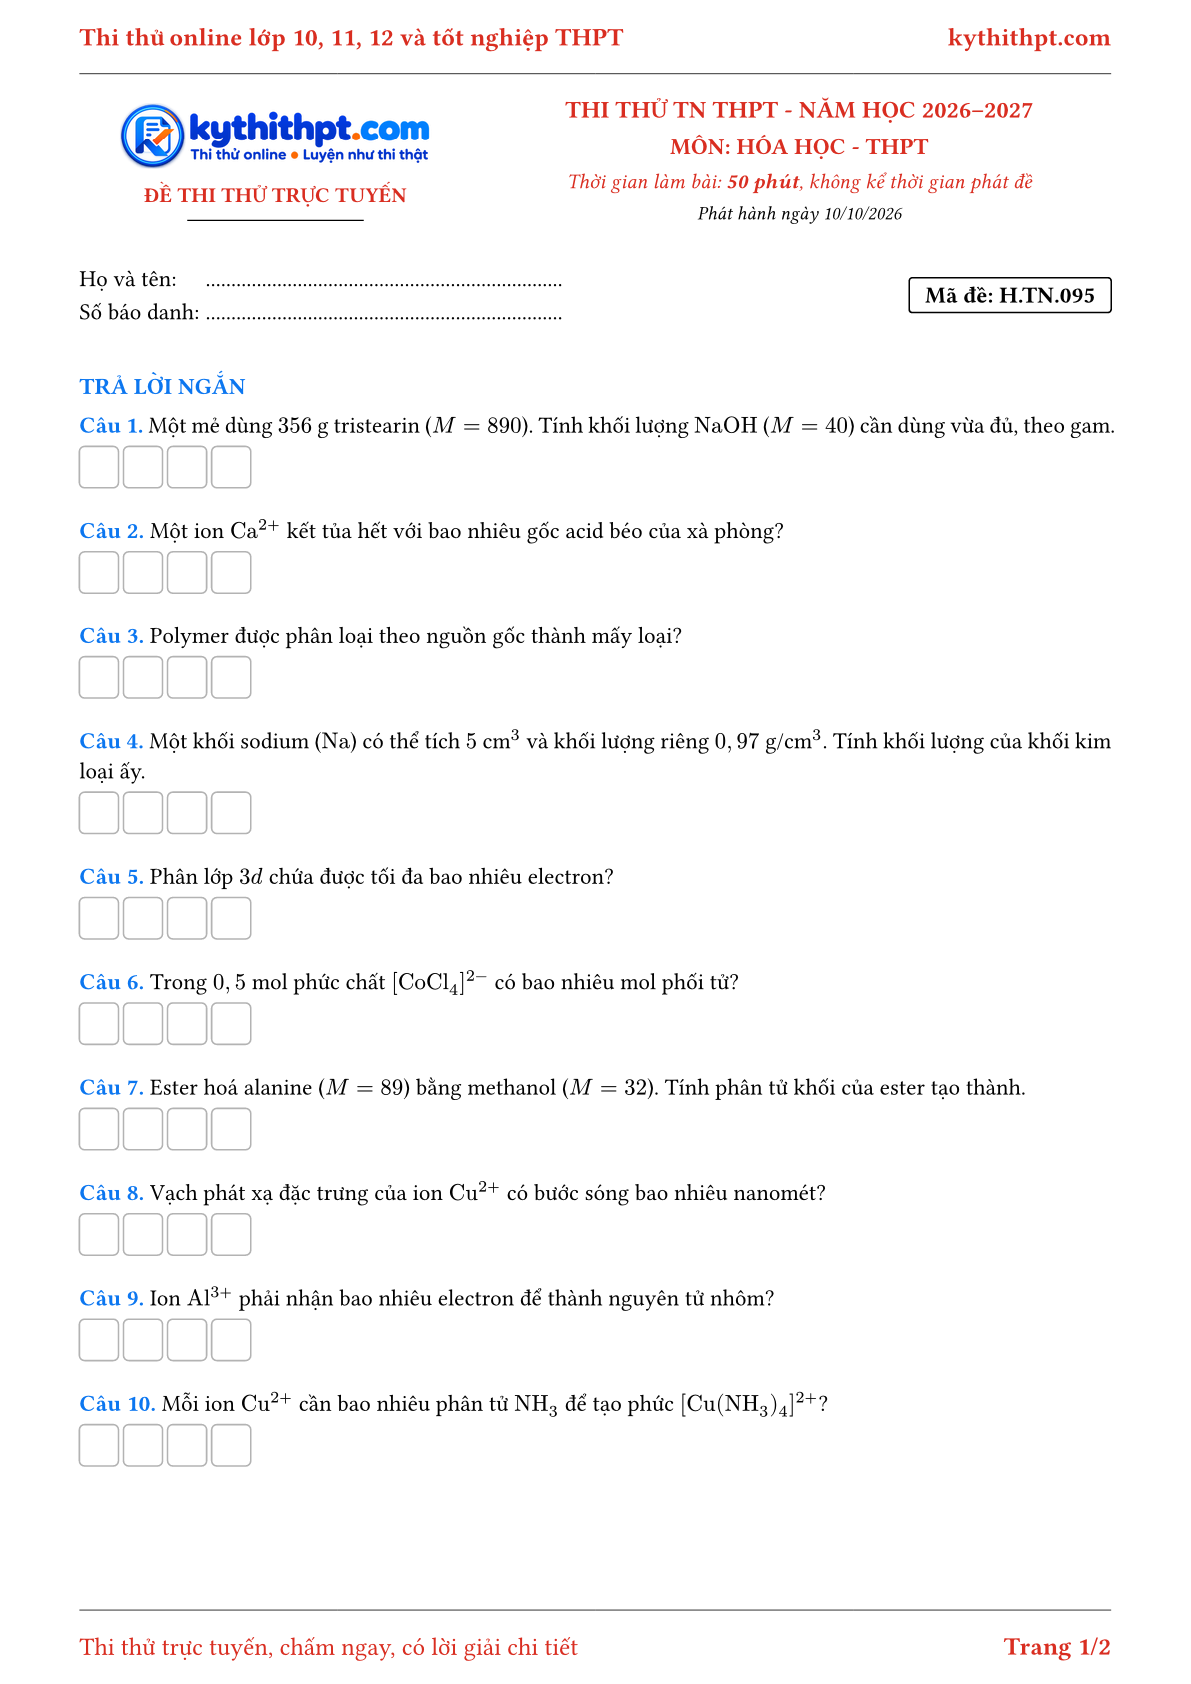This screenshot has width=1191, height=1684.
Task: Select the last answer box of Câu 1
Action: pyautogui.click(x=231, y=467)
